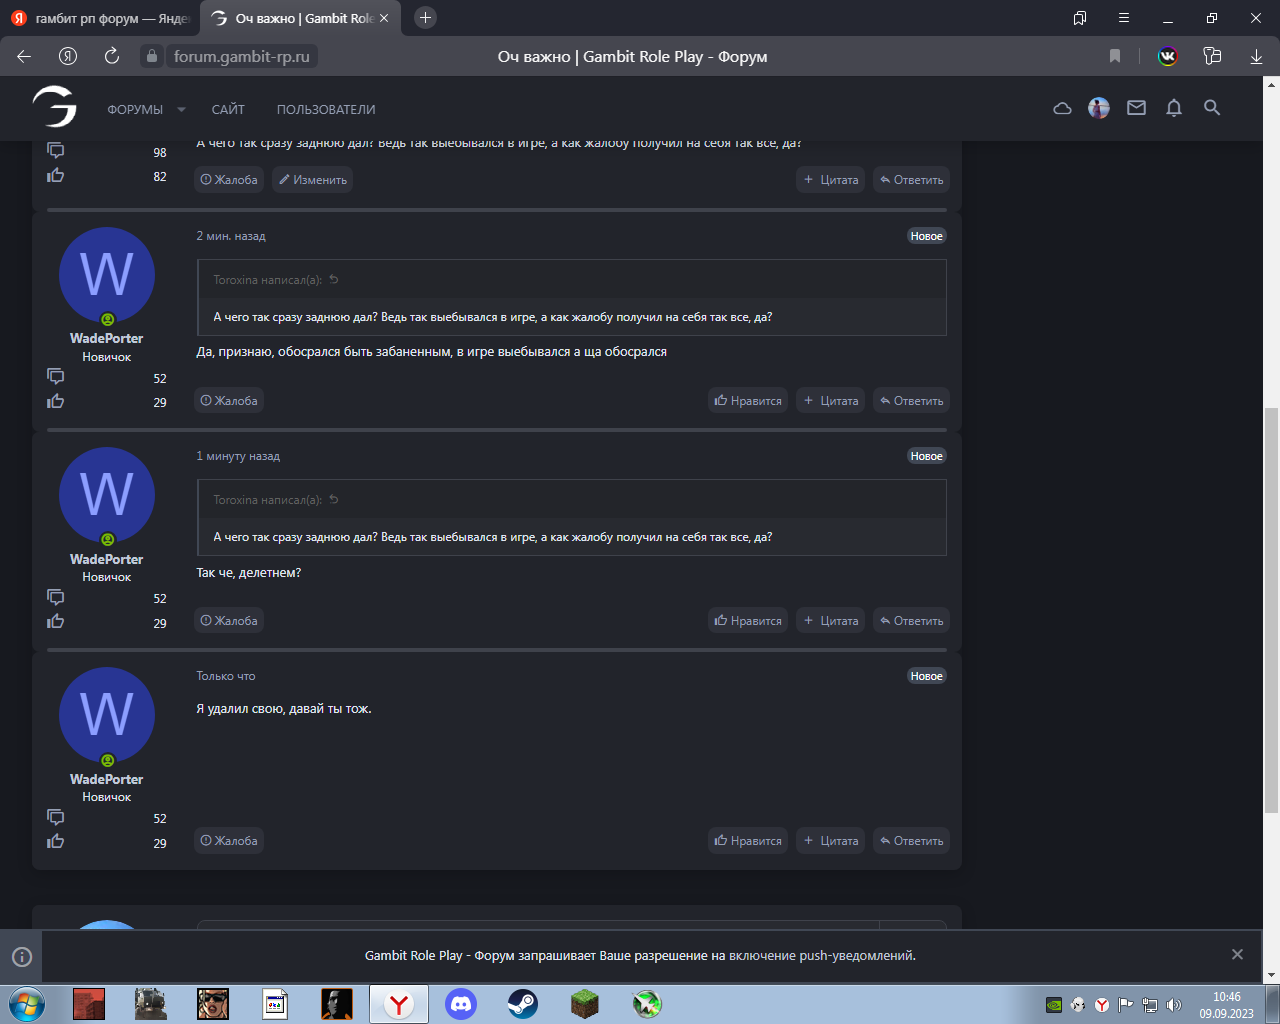Open the notifications bell icon

[x=1174, y=108]
